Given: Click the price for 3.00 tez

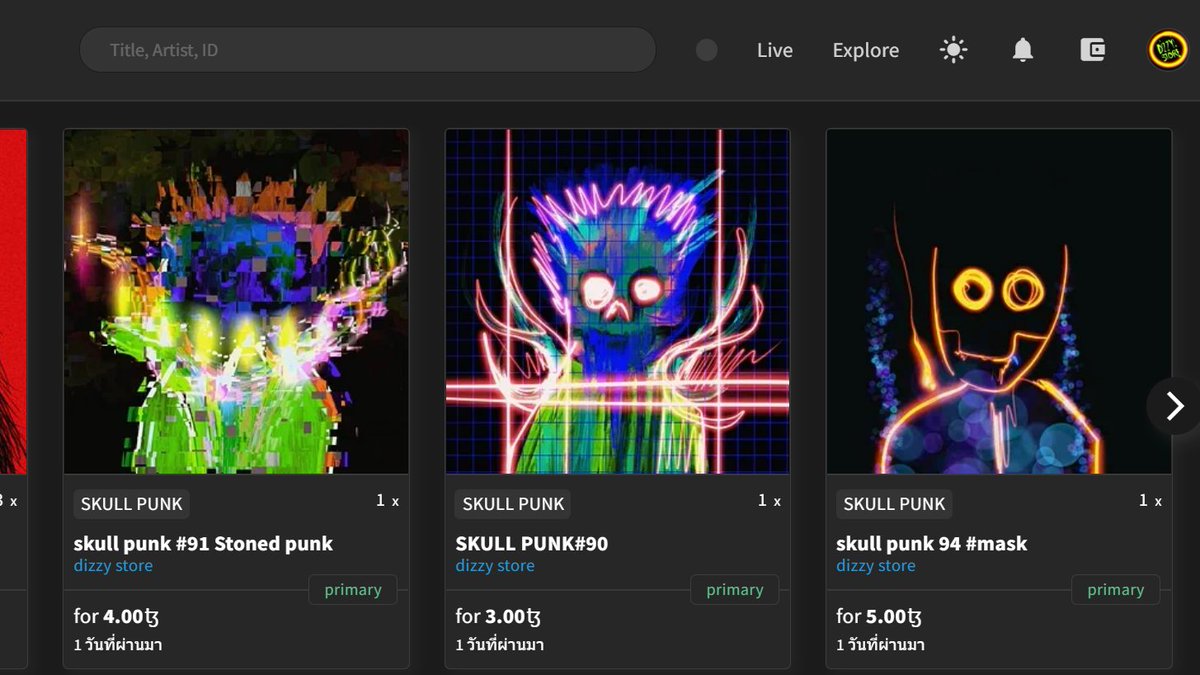Looking at the screenshot, I should [498, 616].
